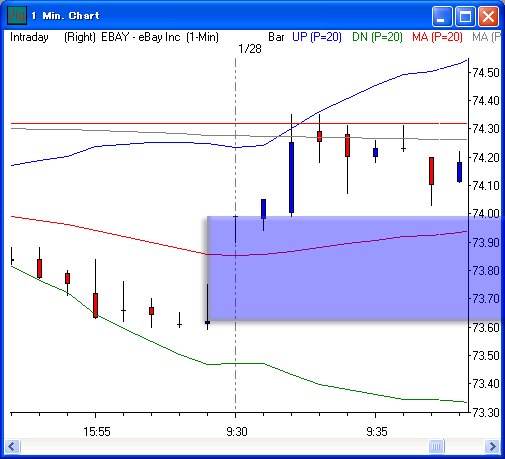Screen dimensions: 505x459
Task: Click the 9:30 time axis label
Action: pos(237,432)
